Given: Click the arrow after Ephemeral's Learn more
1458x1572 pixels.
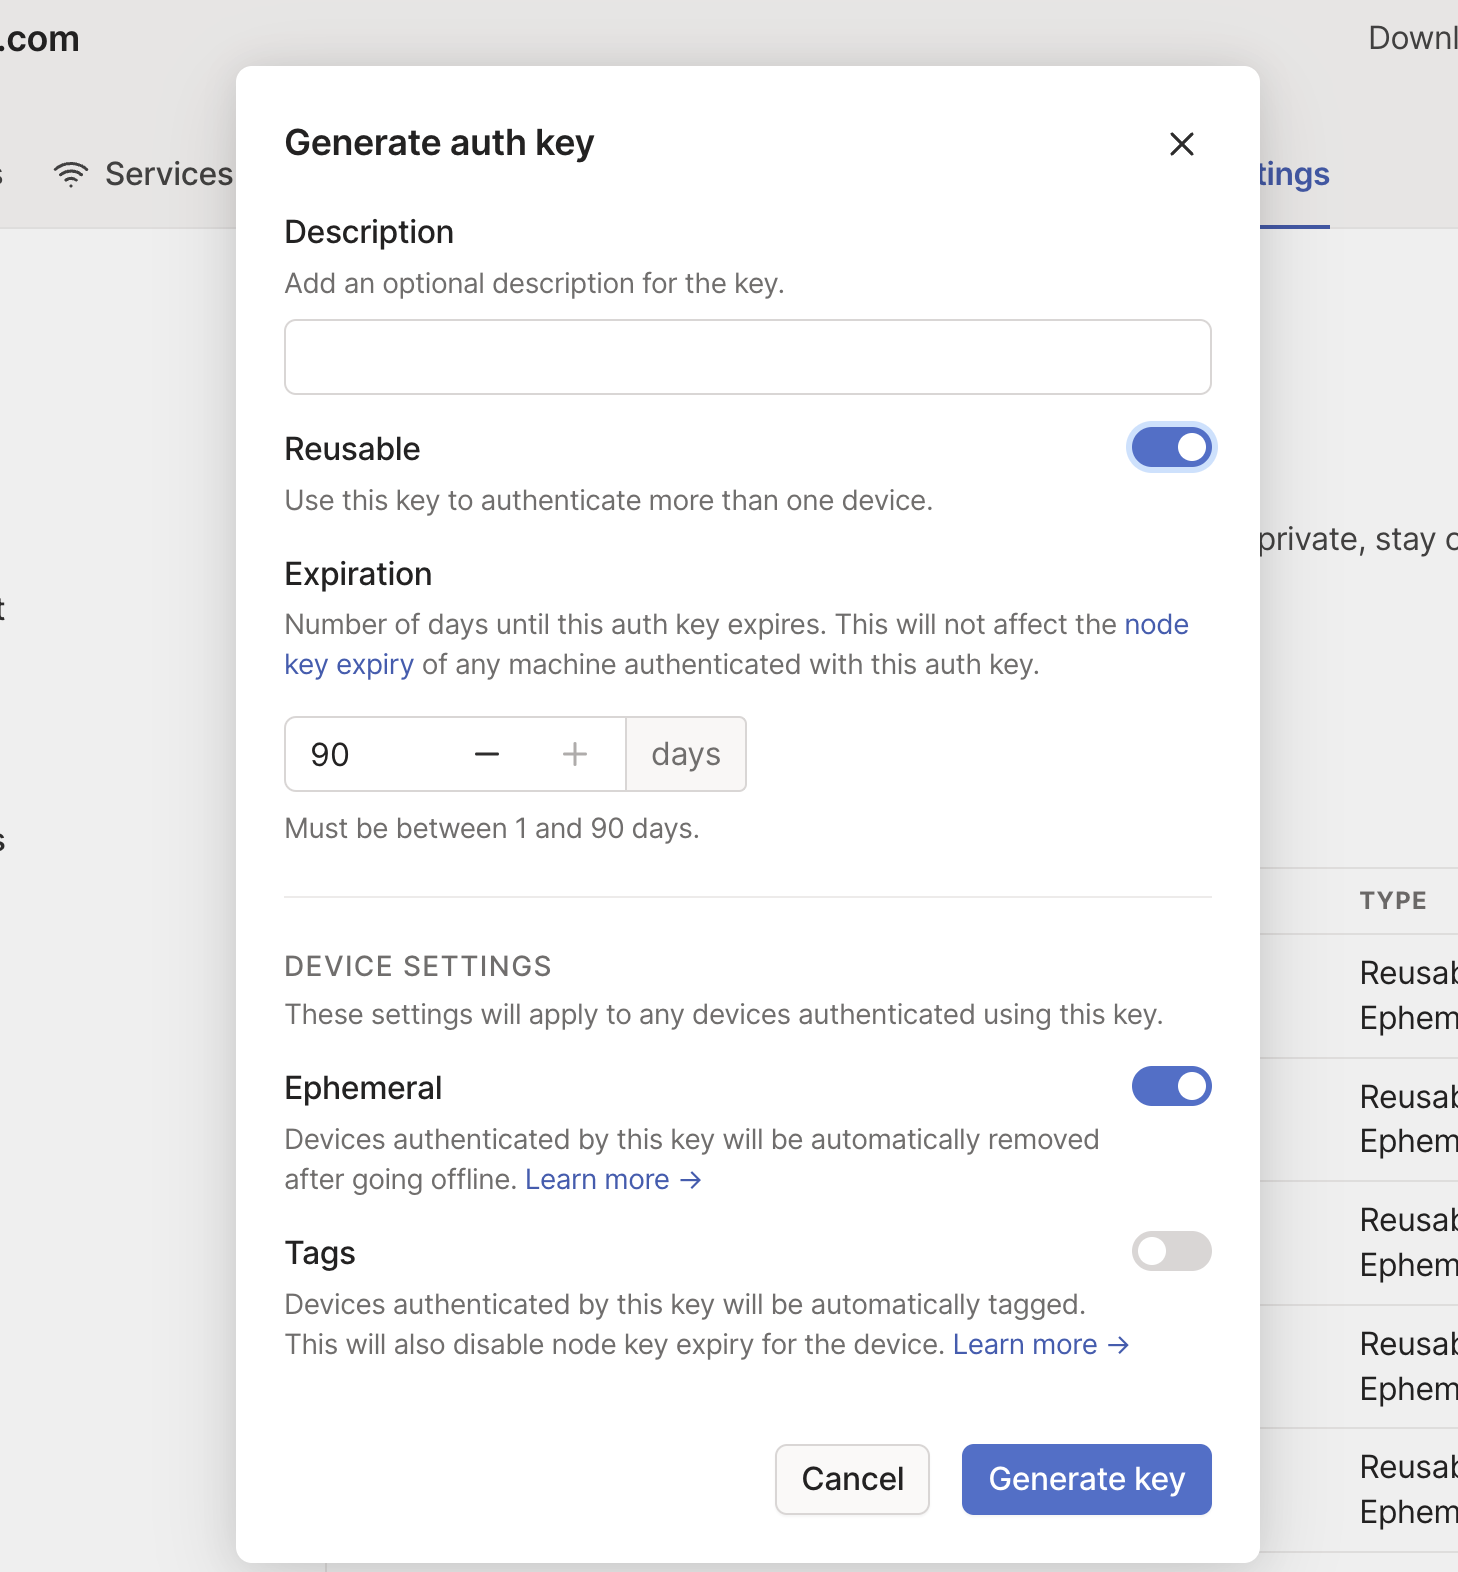Looking at the screenshot, I should coord(690,1180).
